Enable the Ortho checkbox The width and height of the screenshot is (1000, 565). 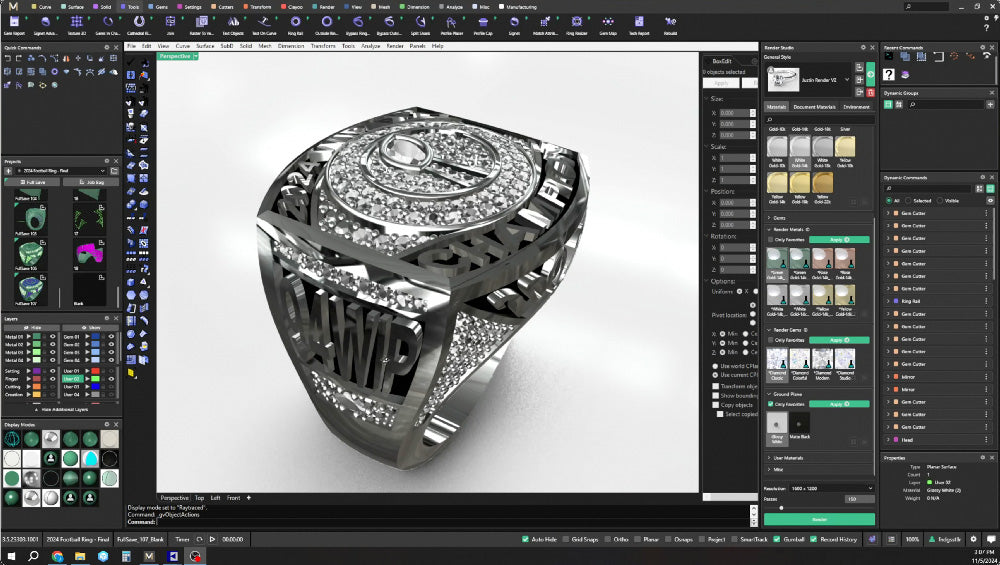(x=607, y=539)
